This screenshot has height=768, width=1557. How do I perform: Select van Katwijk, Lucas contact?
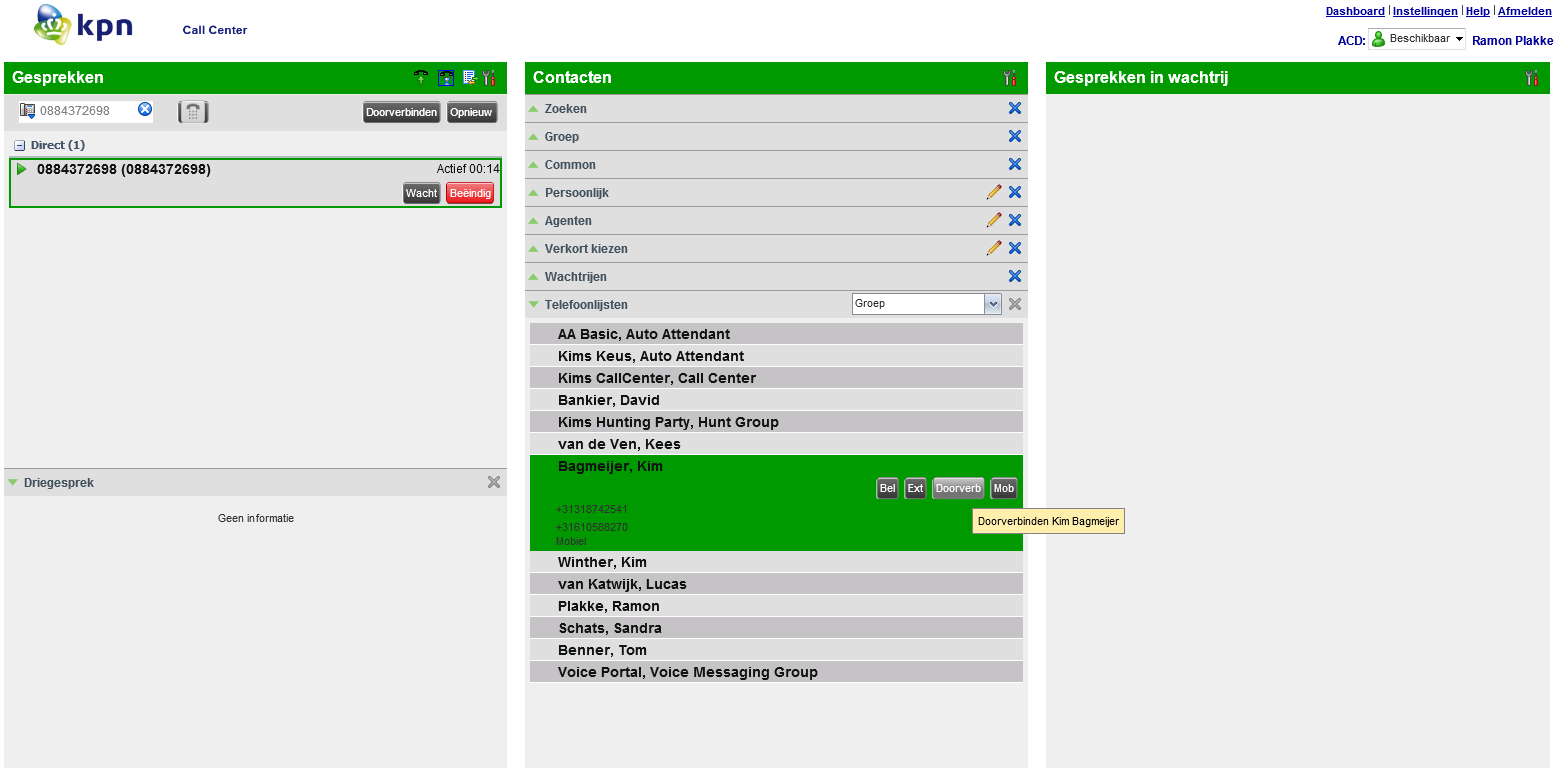pos(776,584)
